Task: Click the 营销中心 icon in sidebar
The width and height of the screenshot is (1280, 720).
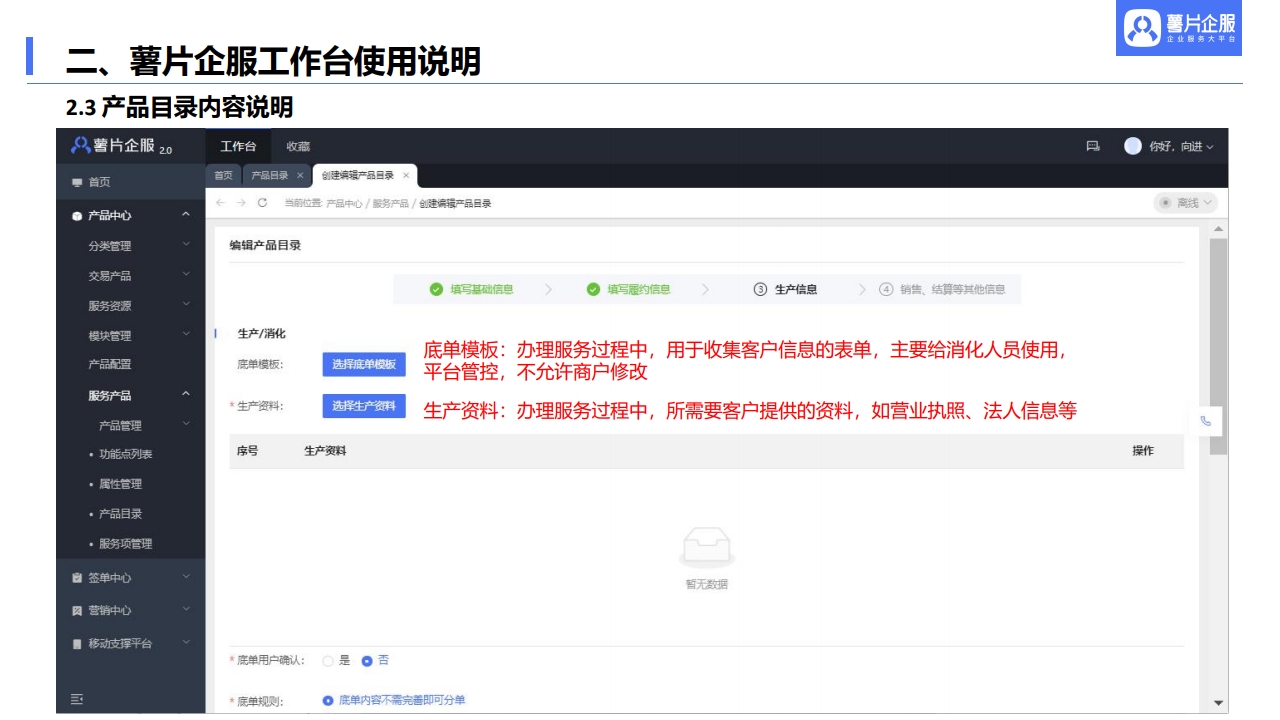Action: (77, 611)
